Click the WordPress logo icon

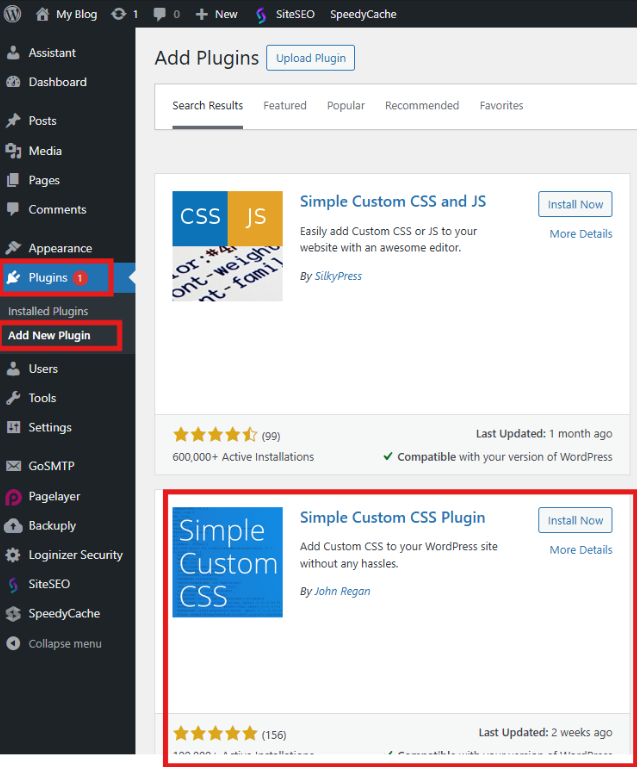coord(13,14)
